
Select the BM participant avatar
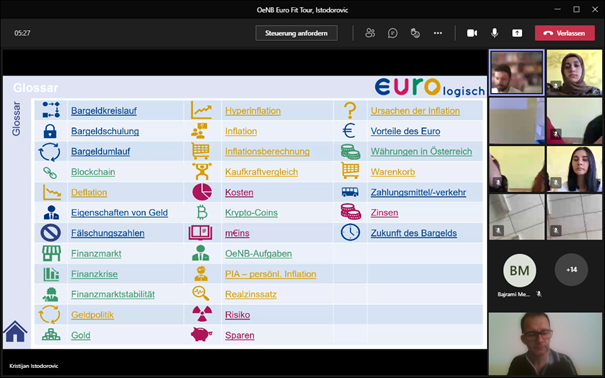(519, 270)
